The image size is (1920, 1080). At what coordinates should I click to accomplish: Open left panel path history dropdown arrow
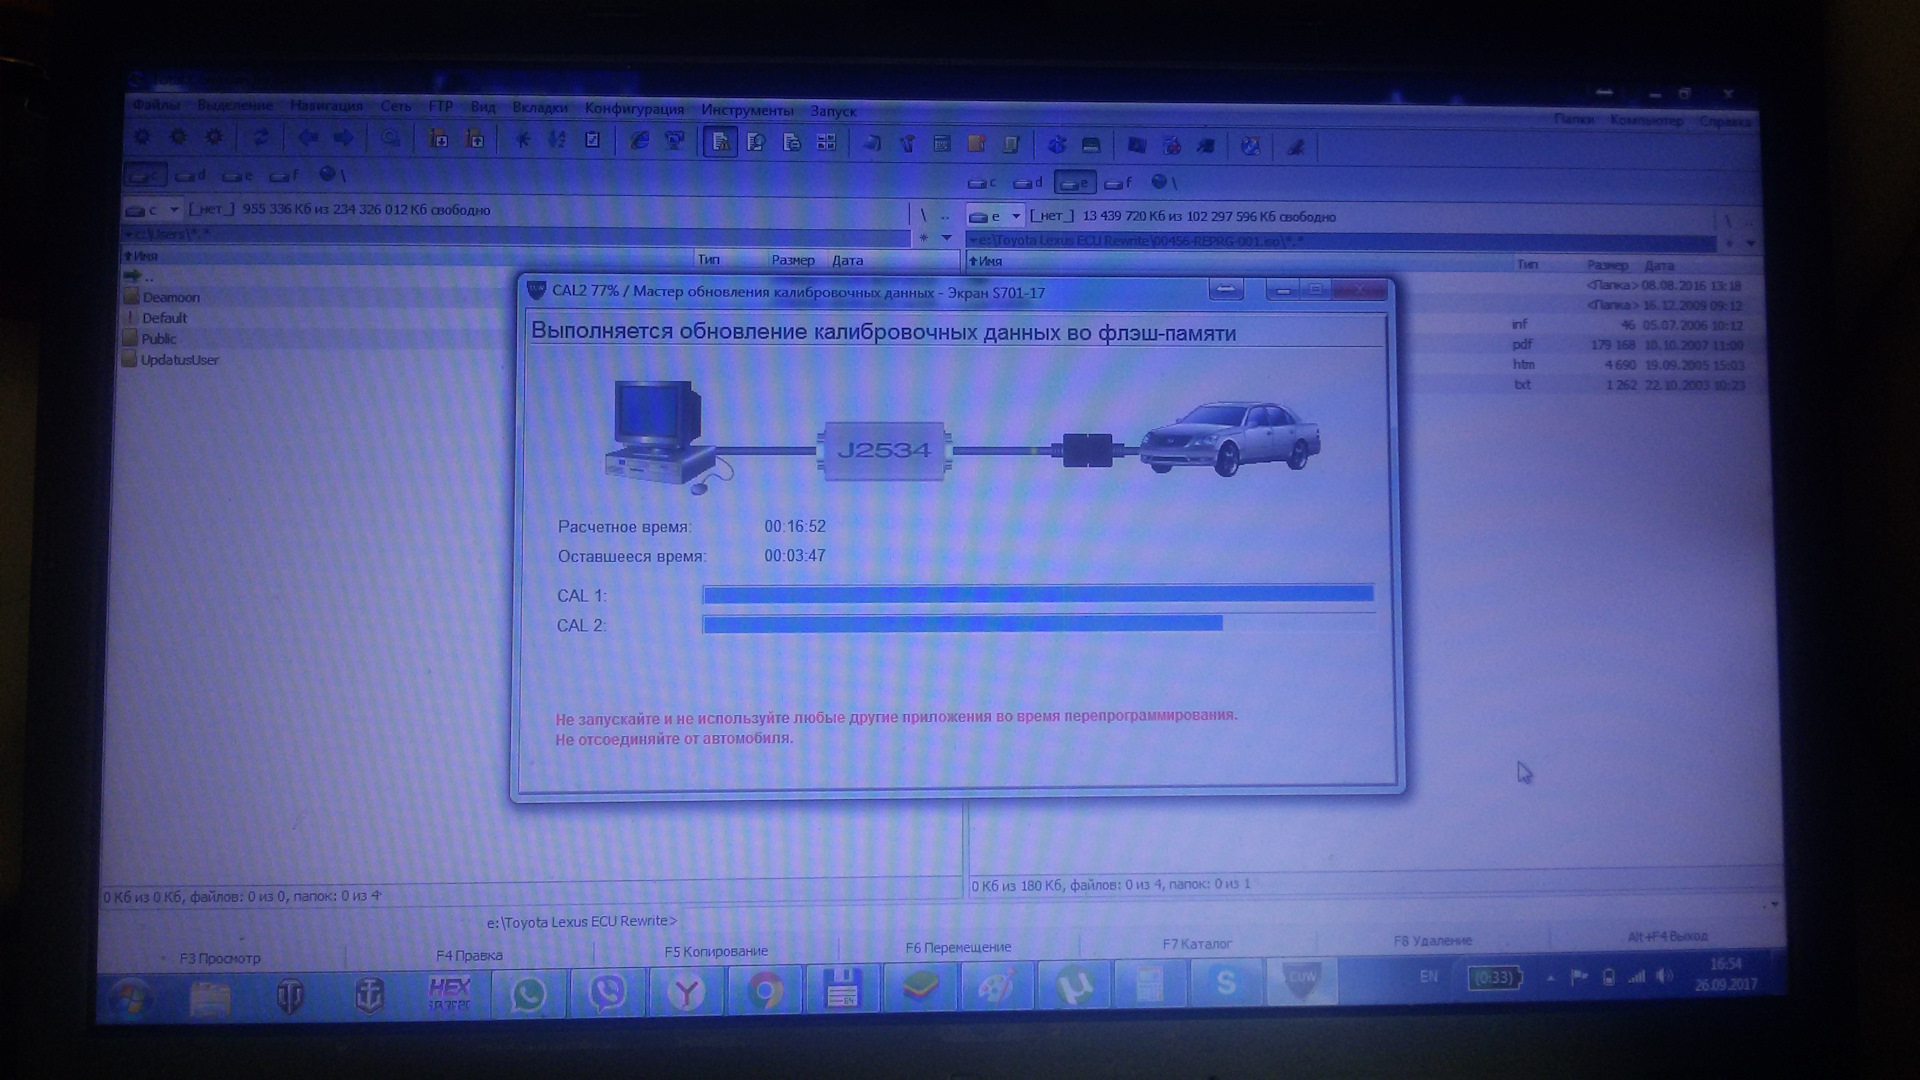tap(946, 238)
